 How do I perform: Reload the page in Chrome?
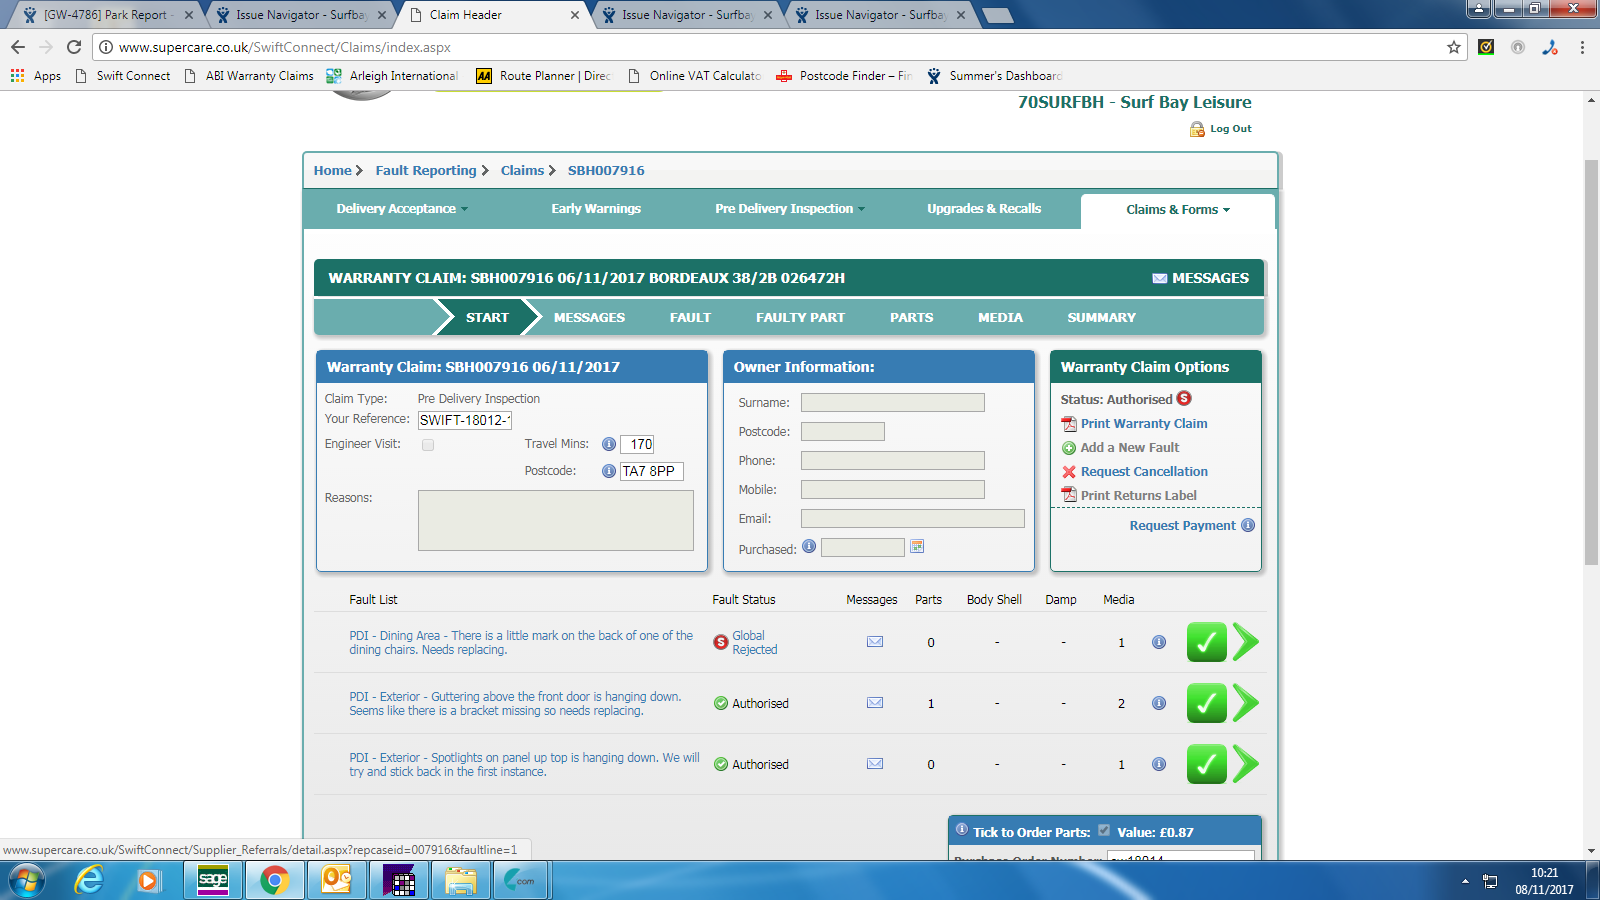point(74,47)
